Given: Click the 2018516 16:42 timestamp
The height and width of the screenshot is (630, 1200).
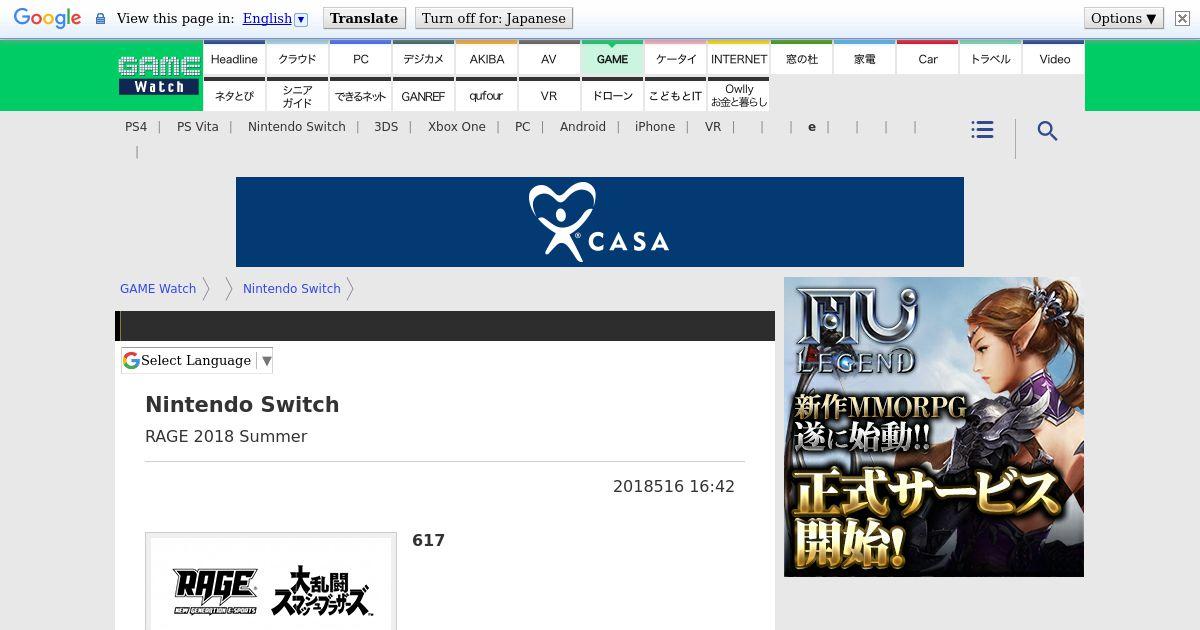Looking at the screenshot, I should [674, 487].
